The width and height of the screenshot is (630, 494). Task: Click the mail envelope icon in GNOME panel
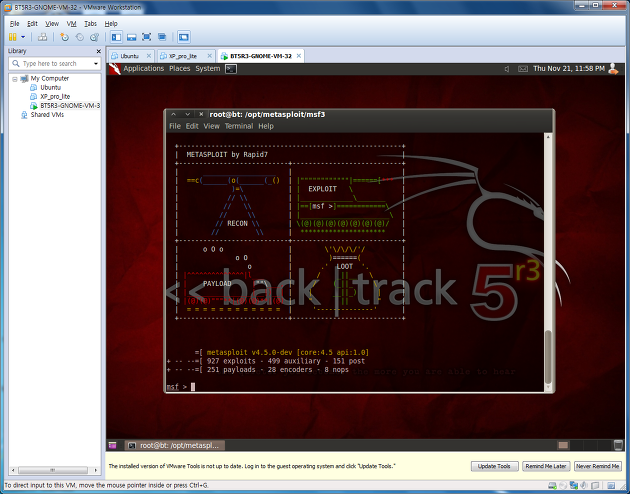523,69
